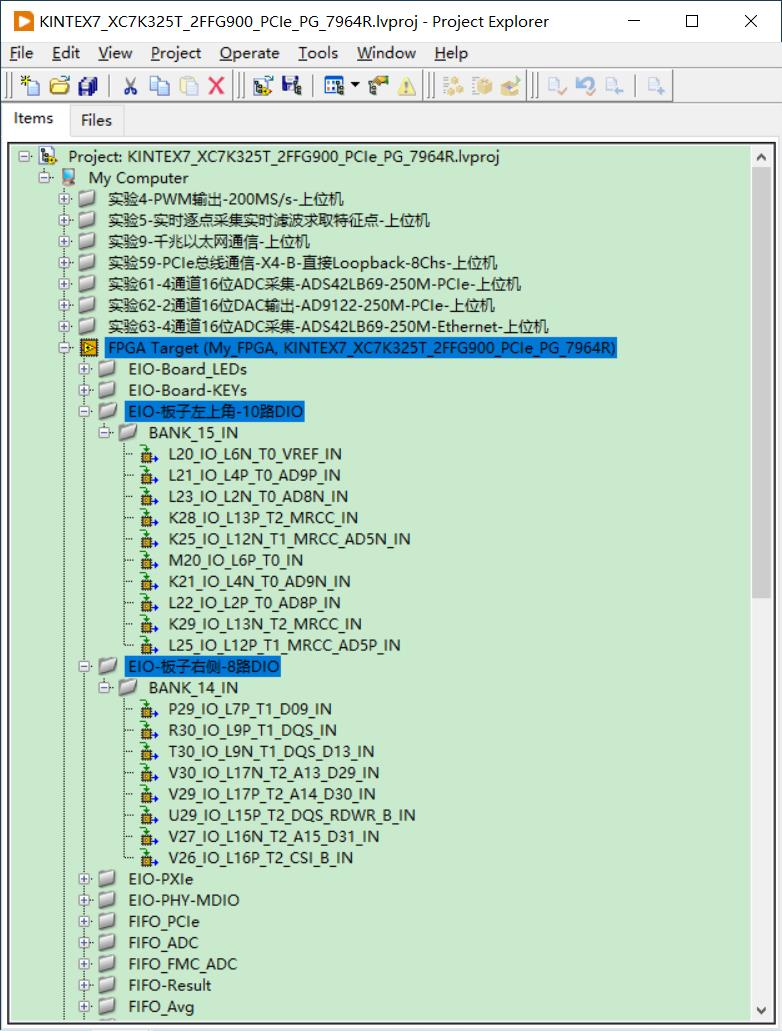Click the folder icon of BANK_15_IN
The image size is (782, 1031).
pos(128,433)
